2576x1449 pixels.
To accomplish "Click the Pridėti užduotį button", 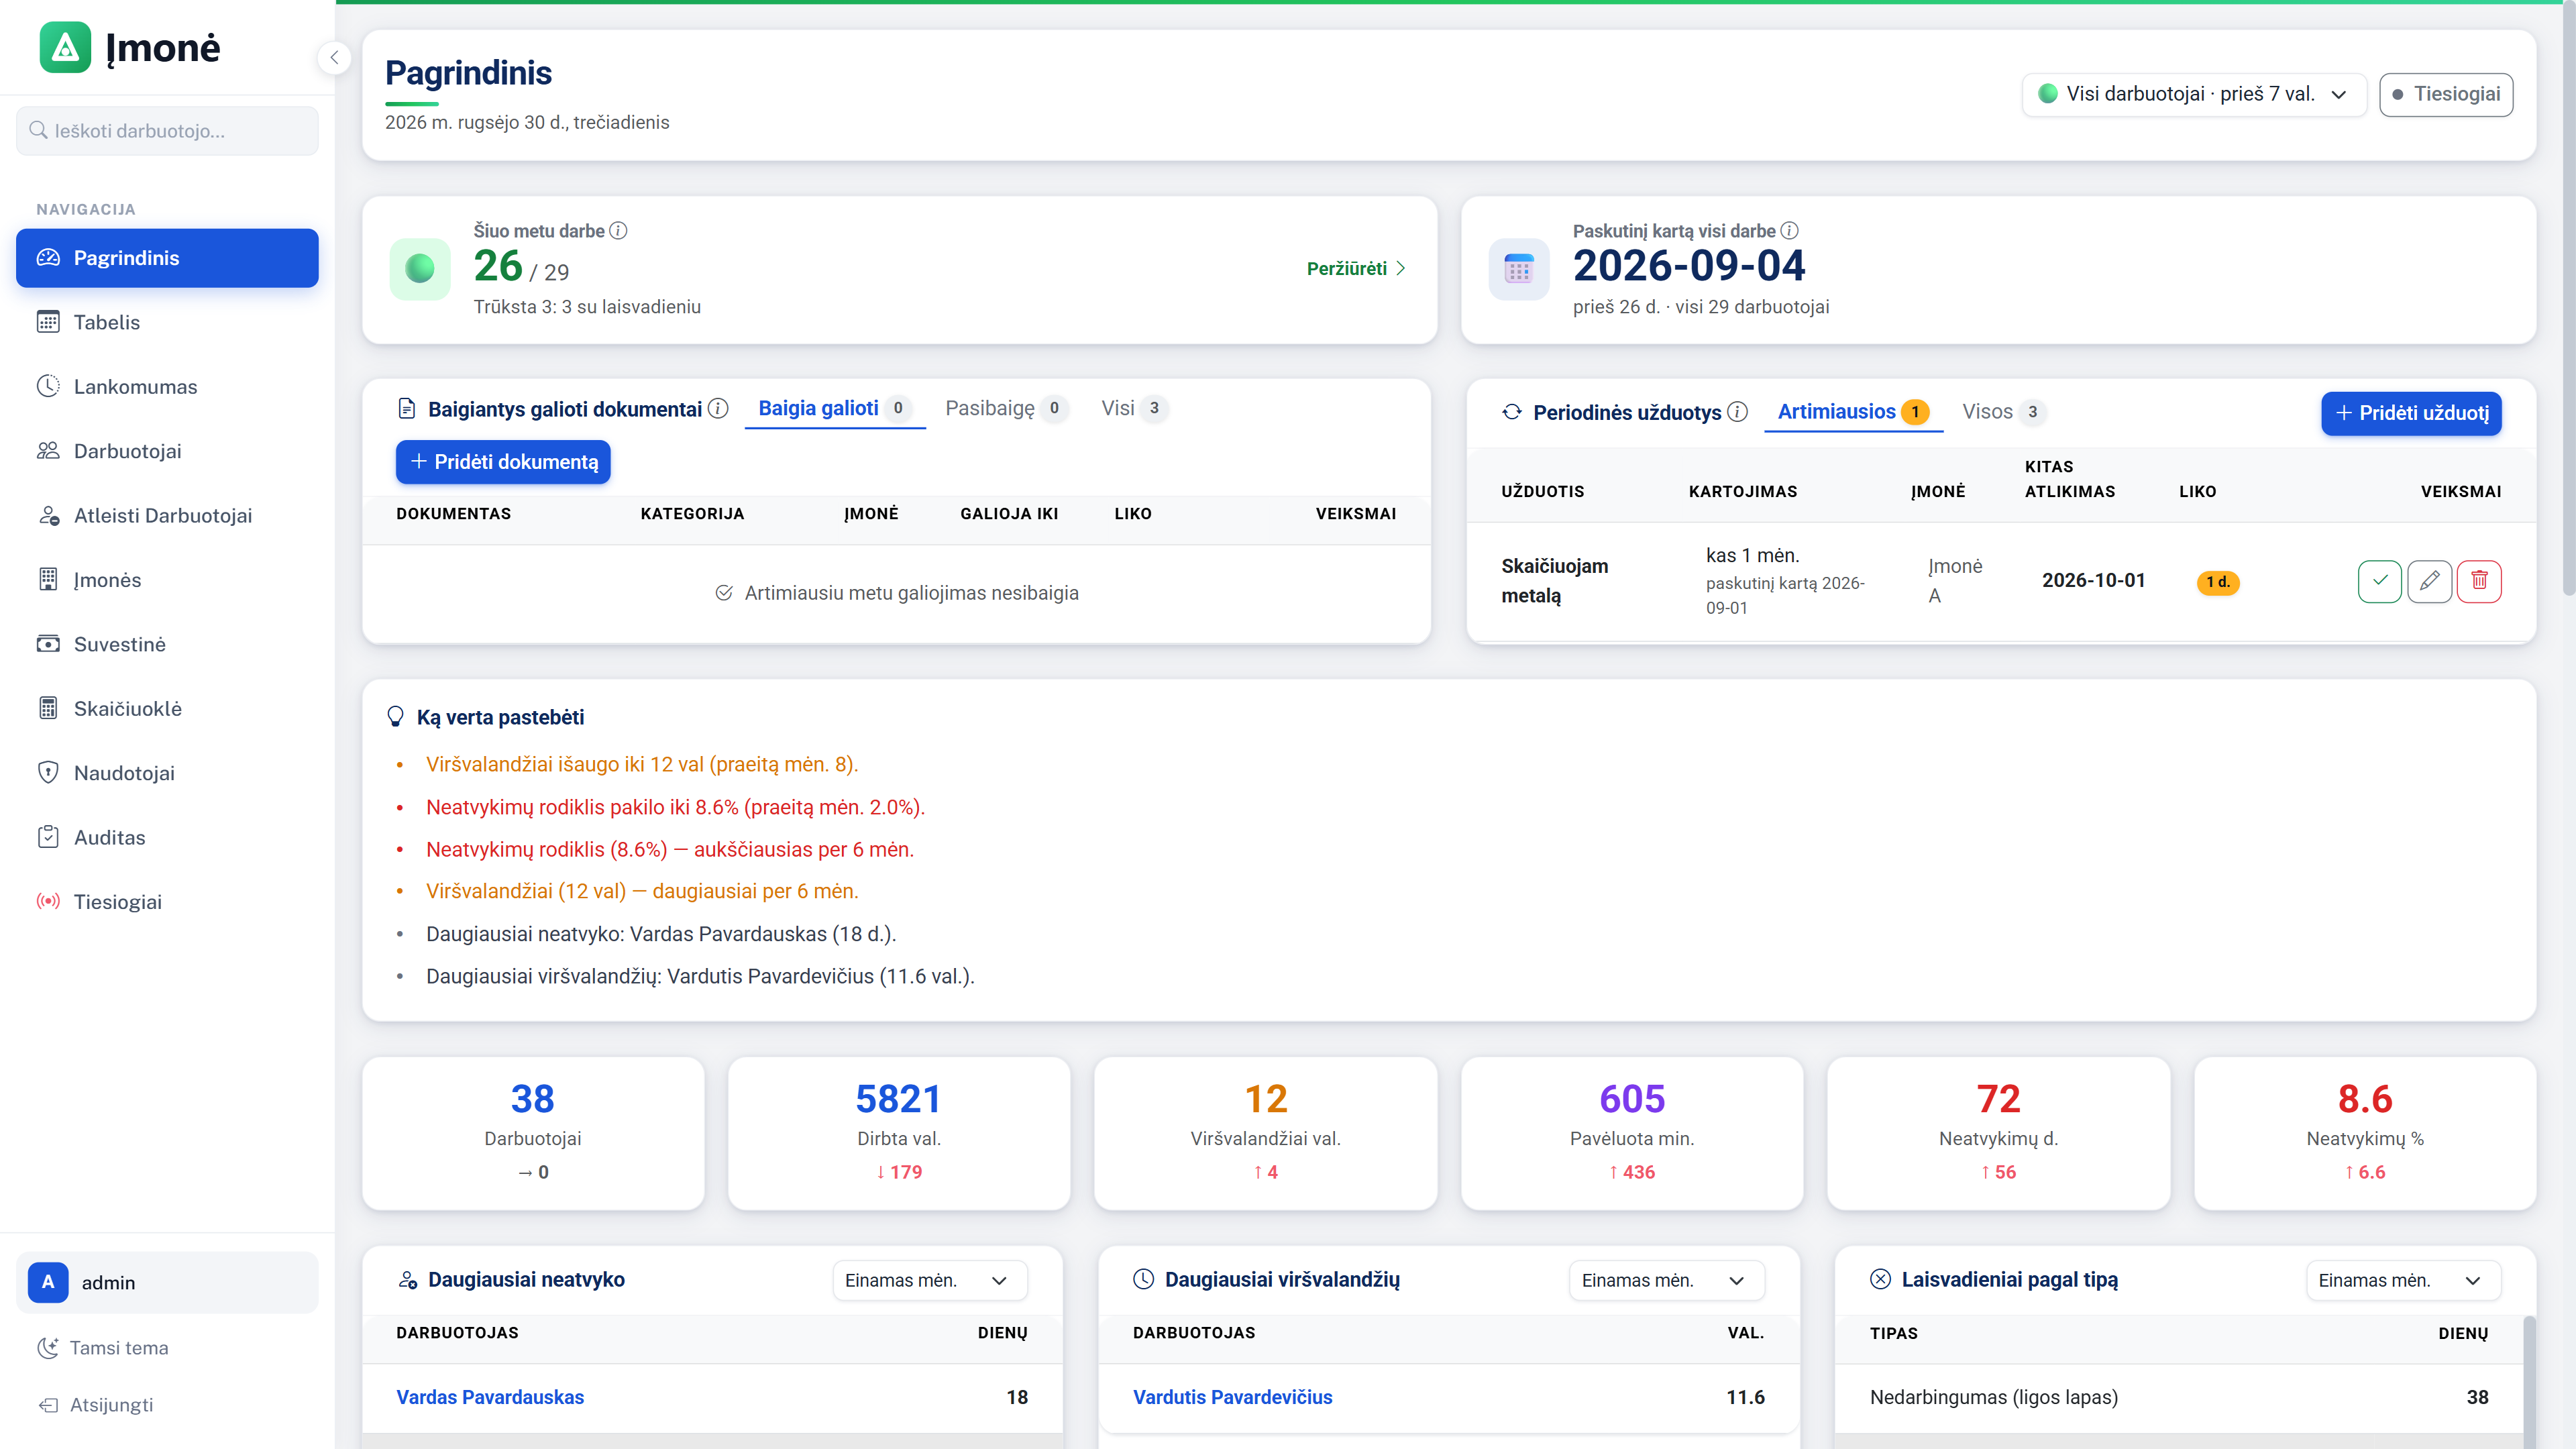I will (x=2411, y=413).
